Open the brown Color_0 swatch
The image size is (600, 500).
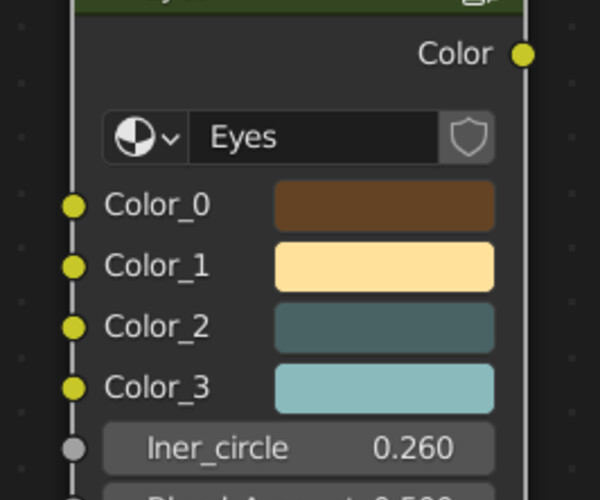(x=385, y=206)
